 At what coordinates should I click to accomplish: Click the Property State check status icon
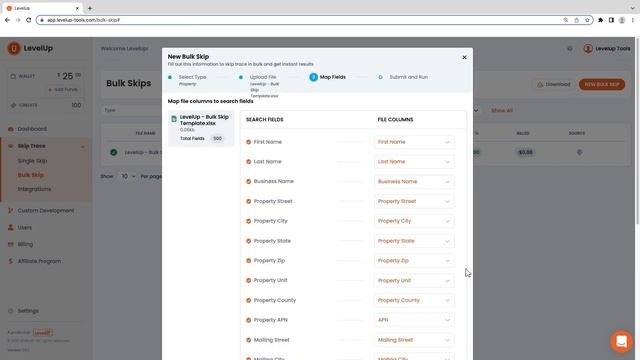[x=248, y=241]
